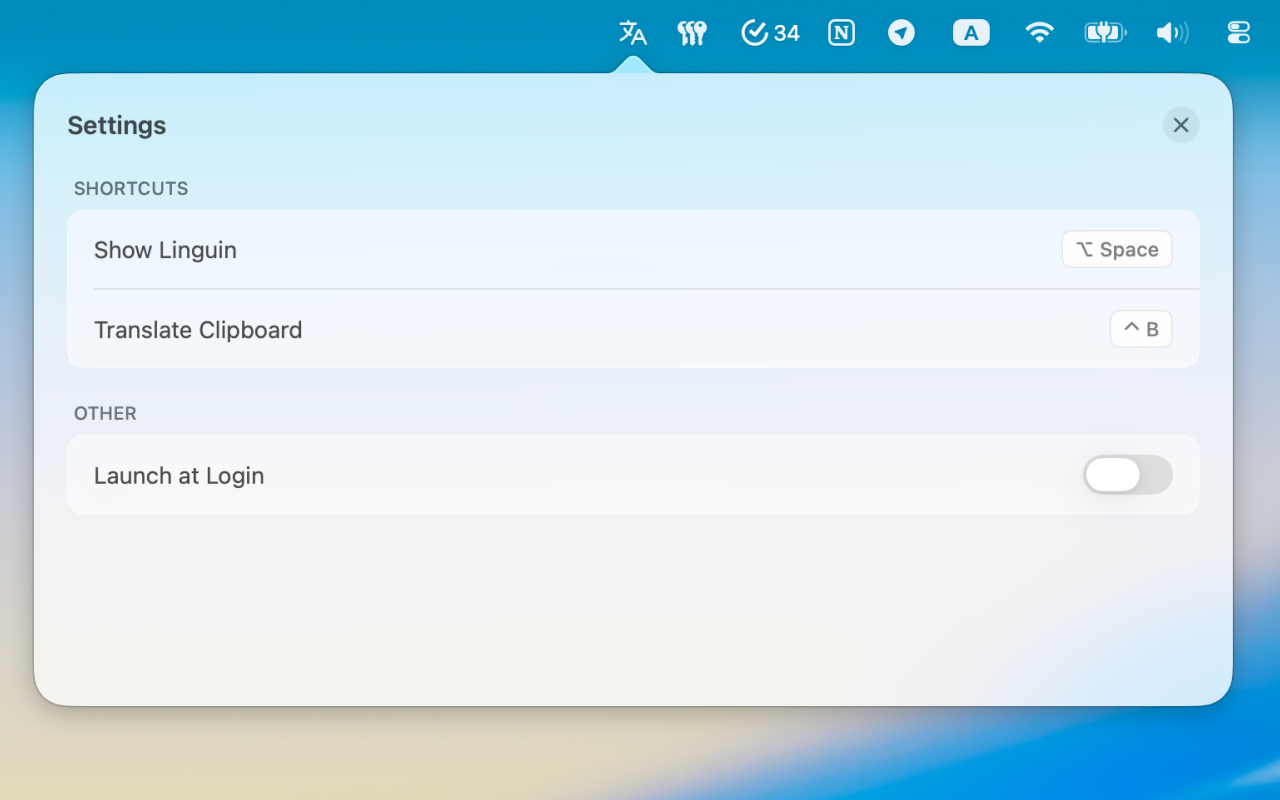Click the OTHER section header
This screenshot has height=800, width=1280.
[104, 413]
